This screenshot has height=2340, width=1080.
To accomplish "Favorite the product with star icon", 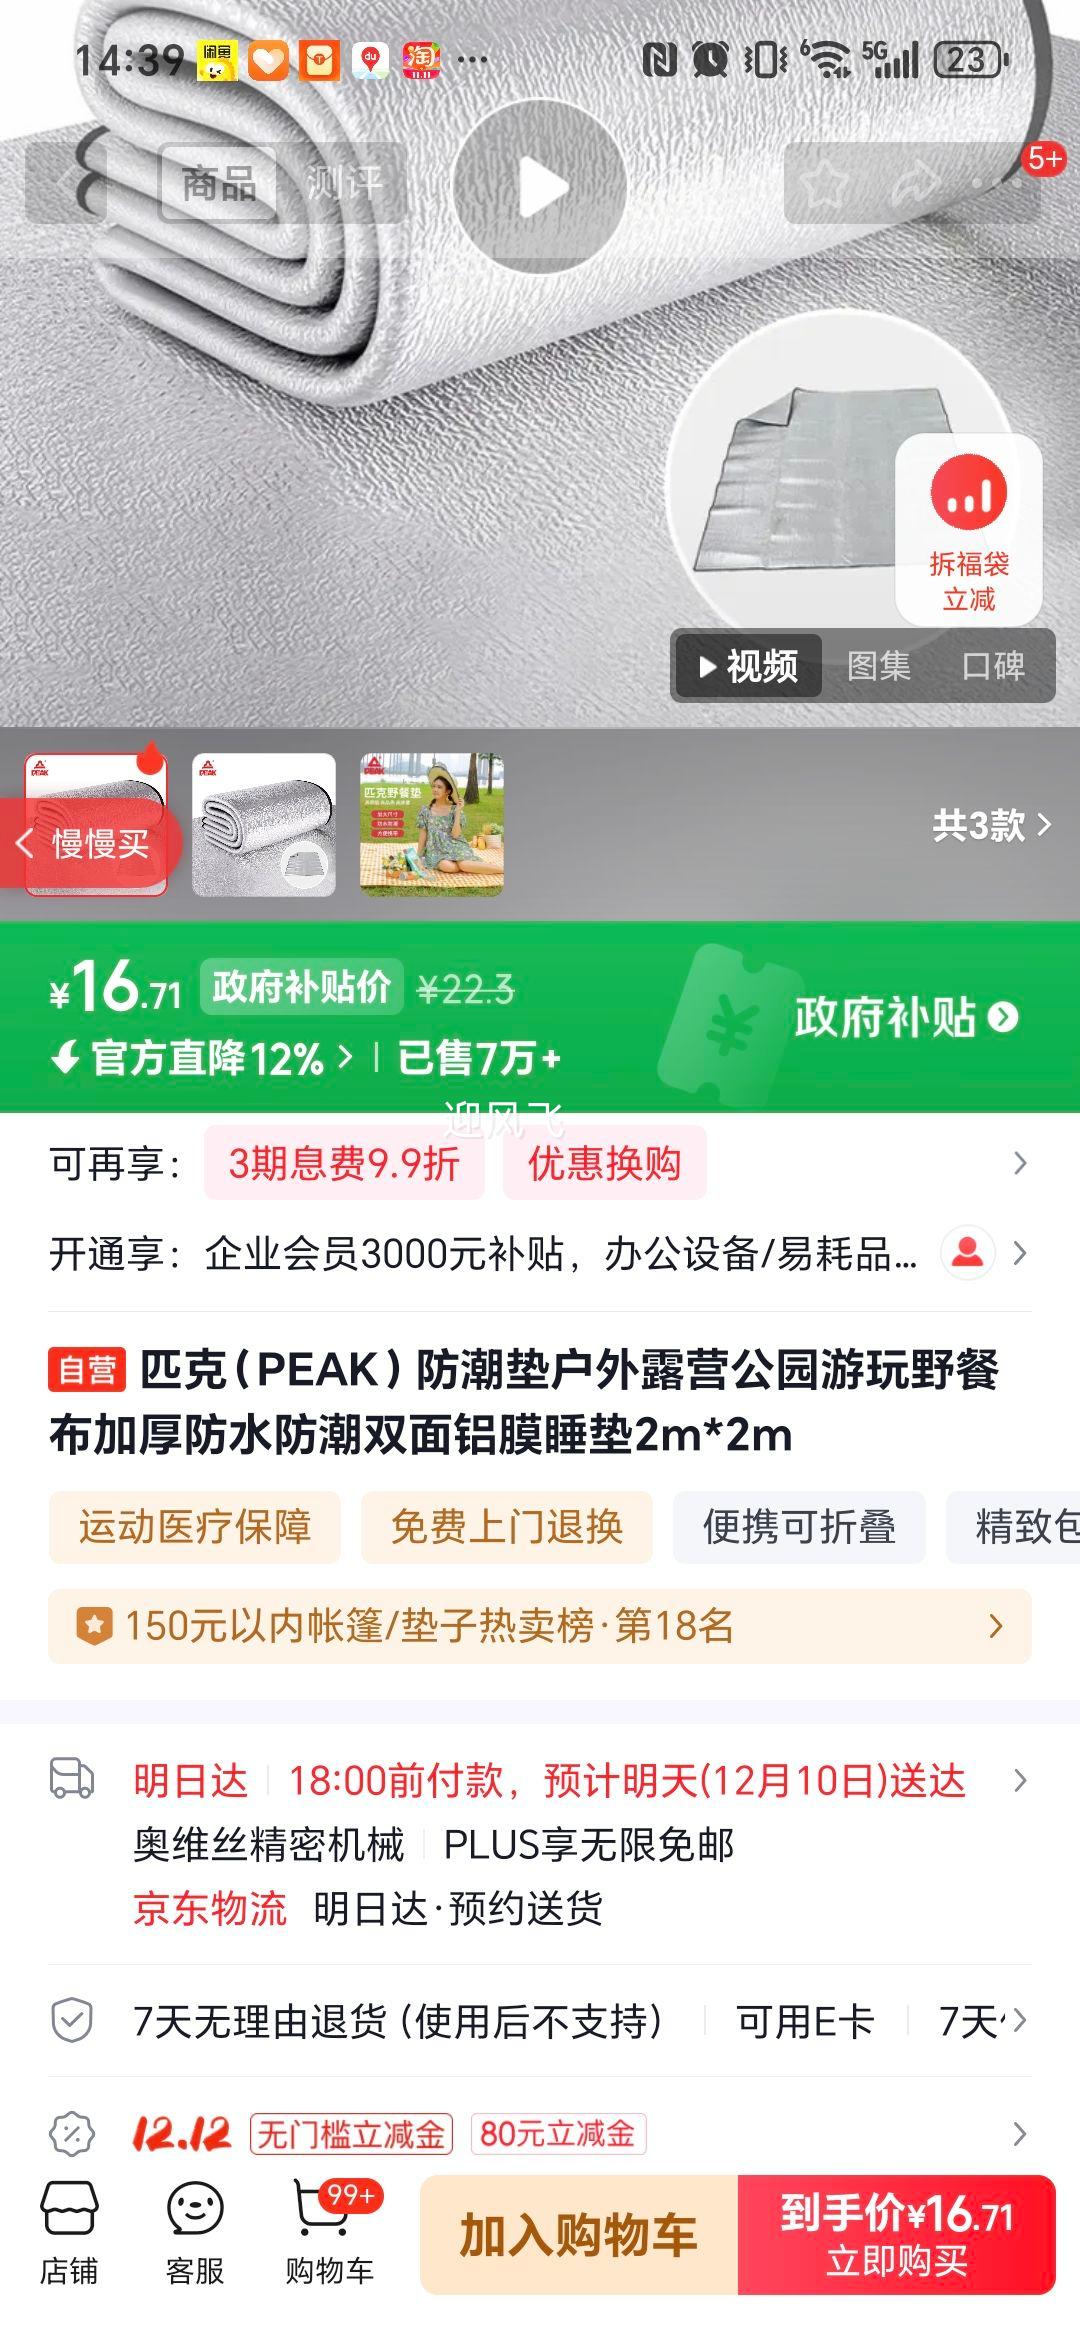I will click(x=824, y=184).
